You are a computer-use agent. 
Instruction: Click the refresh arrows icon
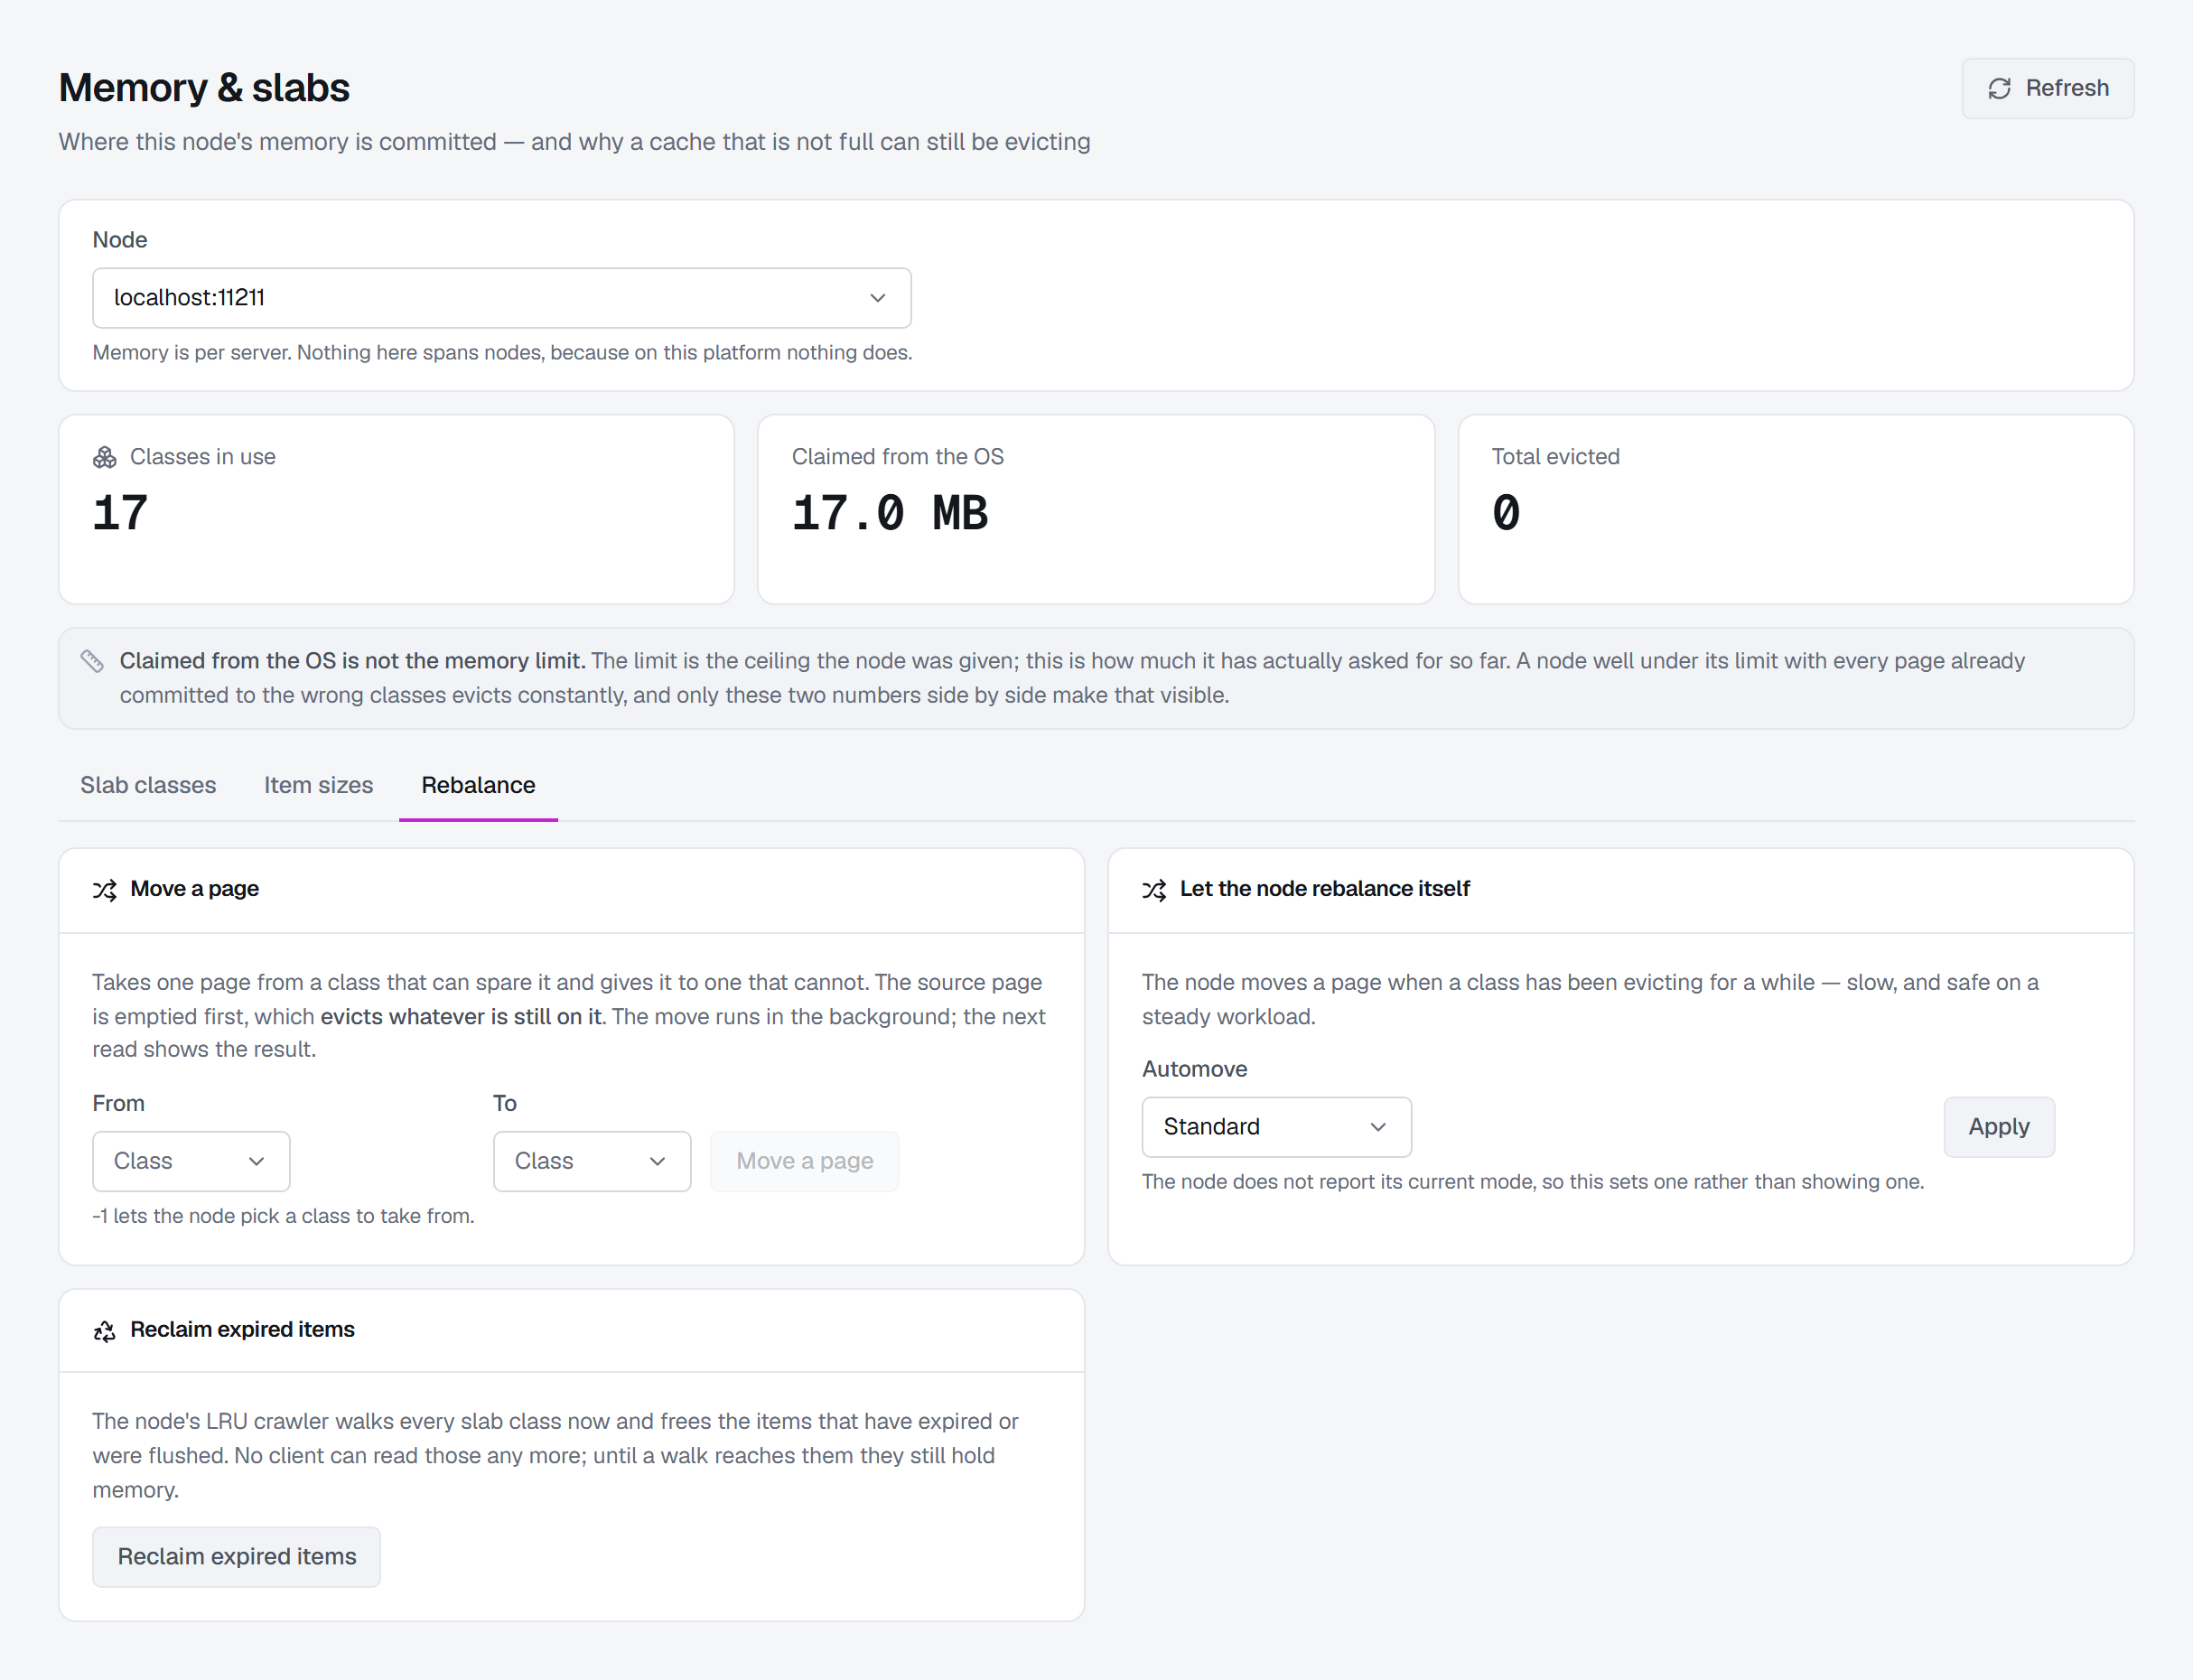(x=1999, y=89)
